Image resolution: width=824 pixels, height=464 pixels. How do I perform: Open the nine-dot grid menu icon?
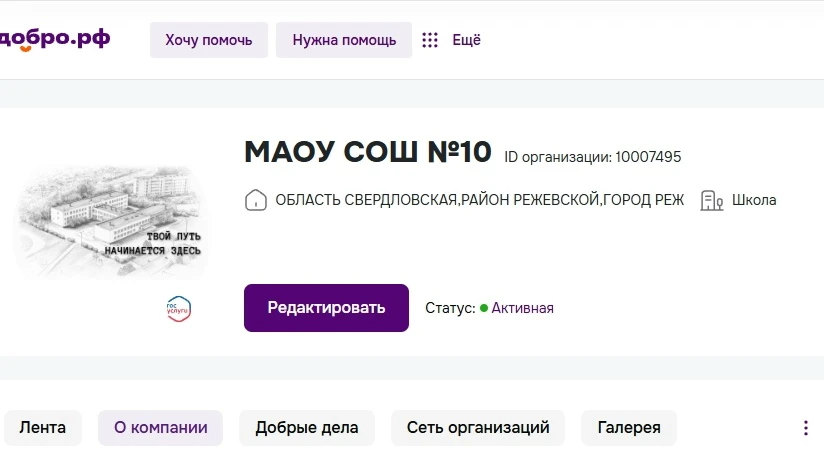(x=430, y=40)
